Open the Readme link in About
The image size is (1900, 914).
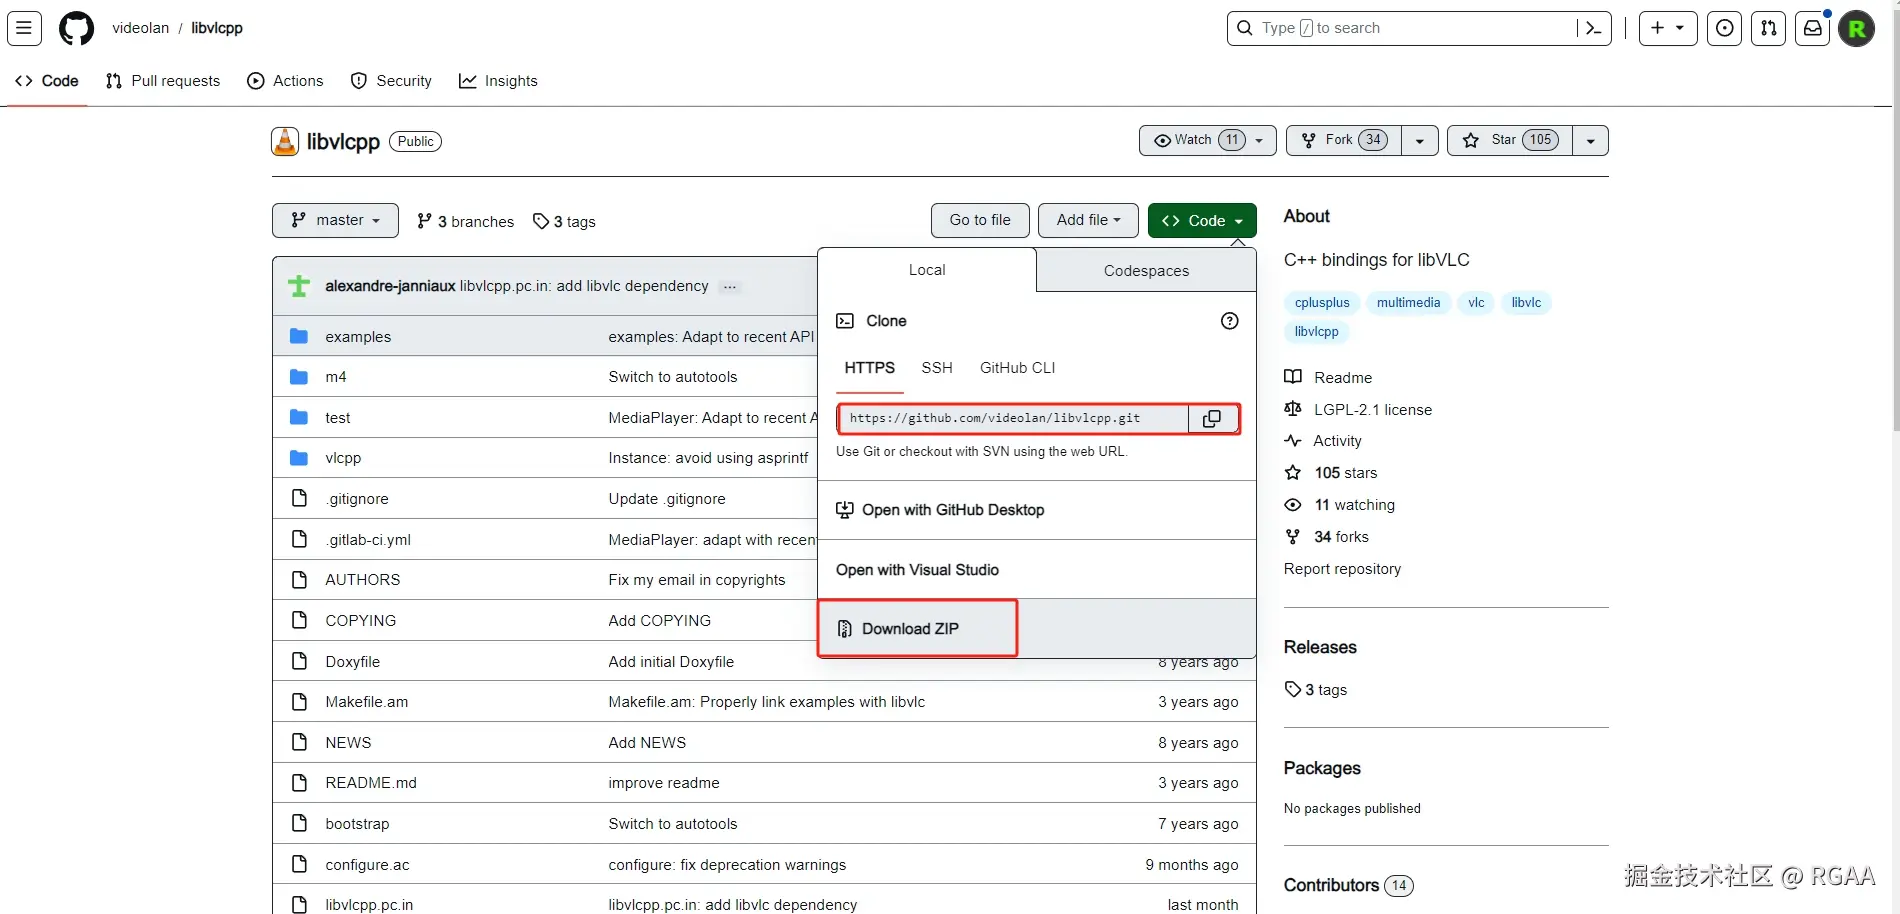1328,378
